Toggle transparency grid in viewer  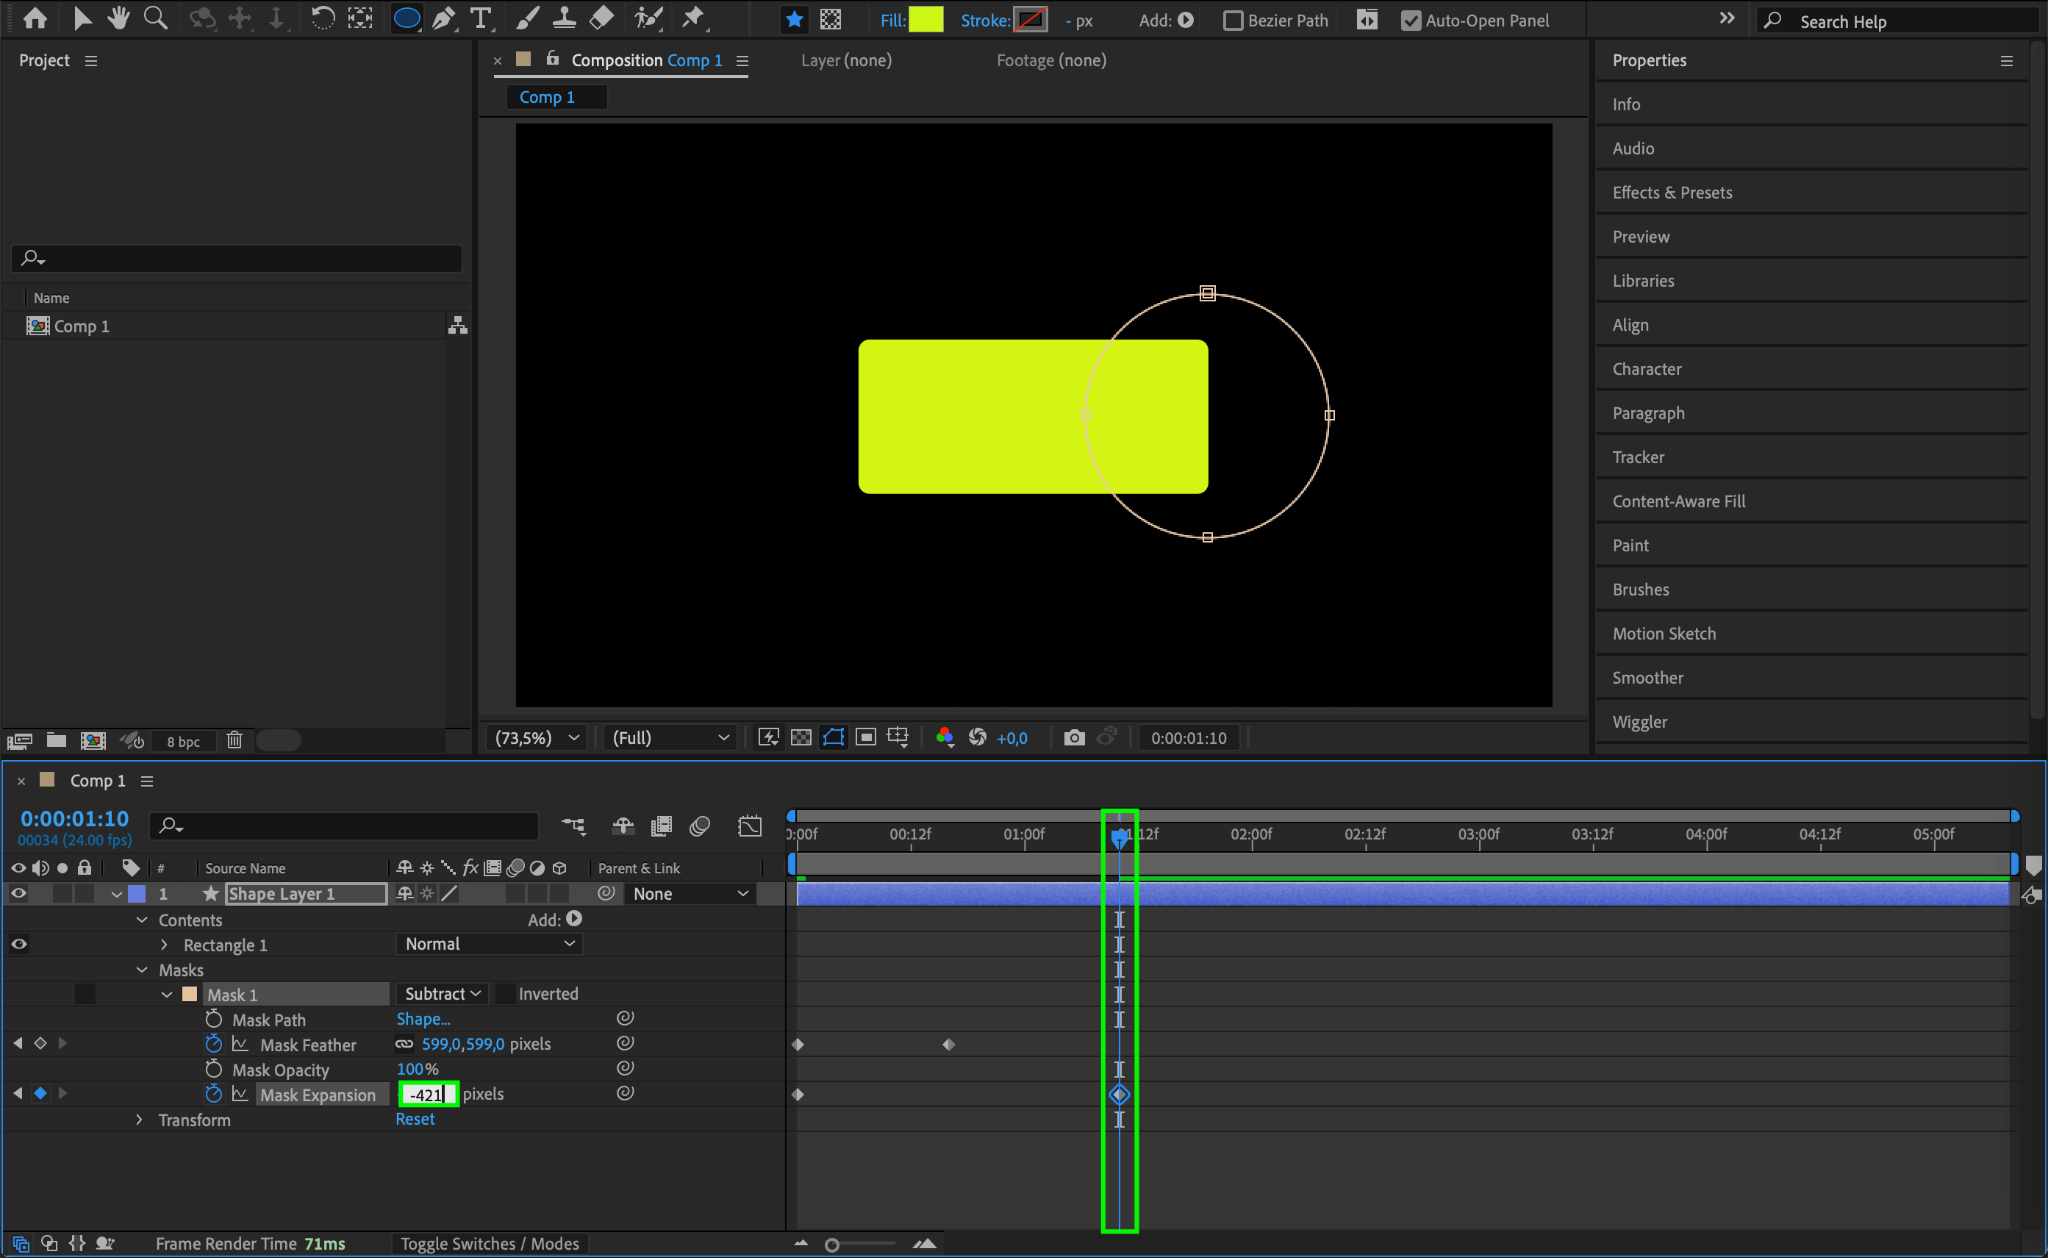(x=801, y=738)
